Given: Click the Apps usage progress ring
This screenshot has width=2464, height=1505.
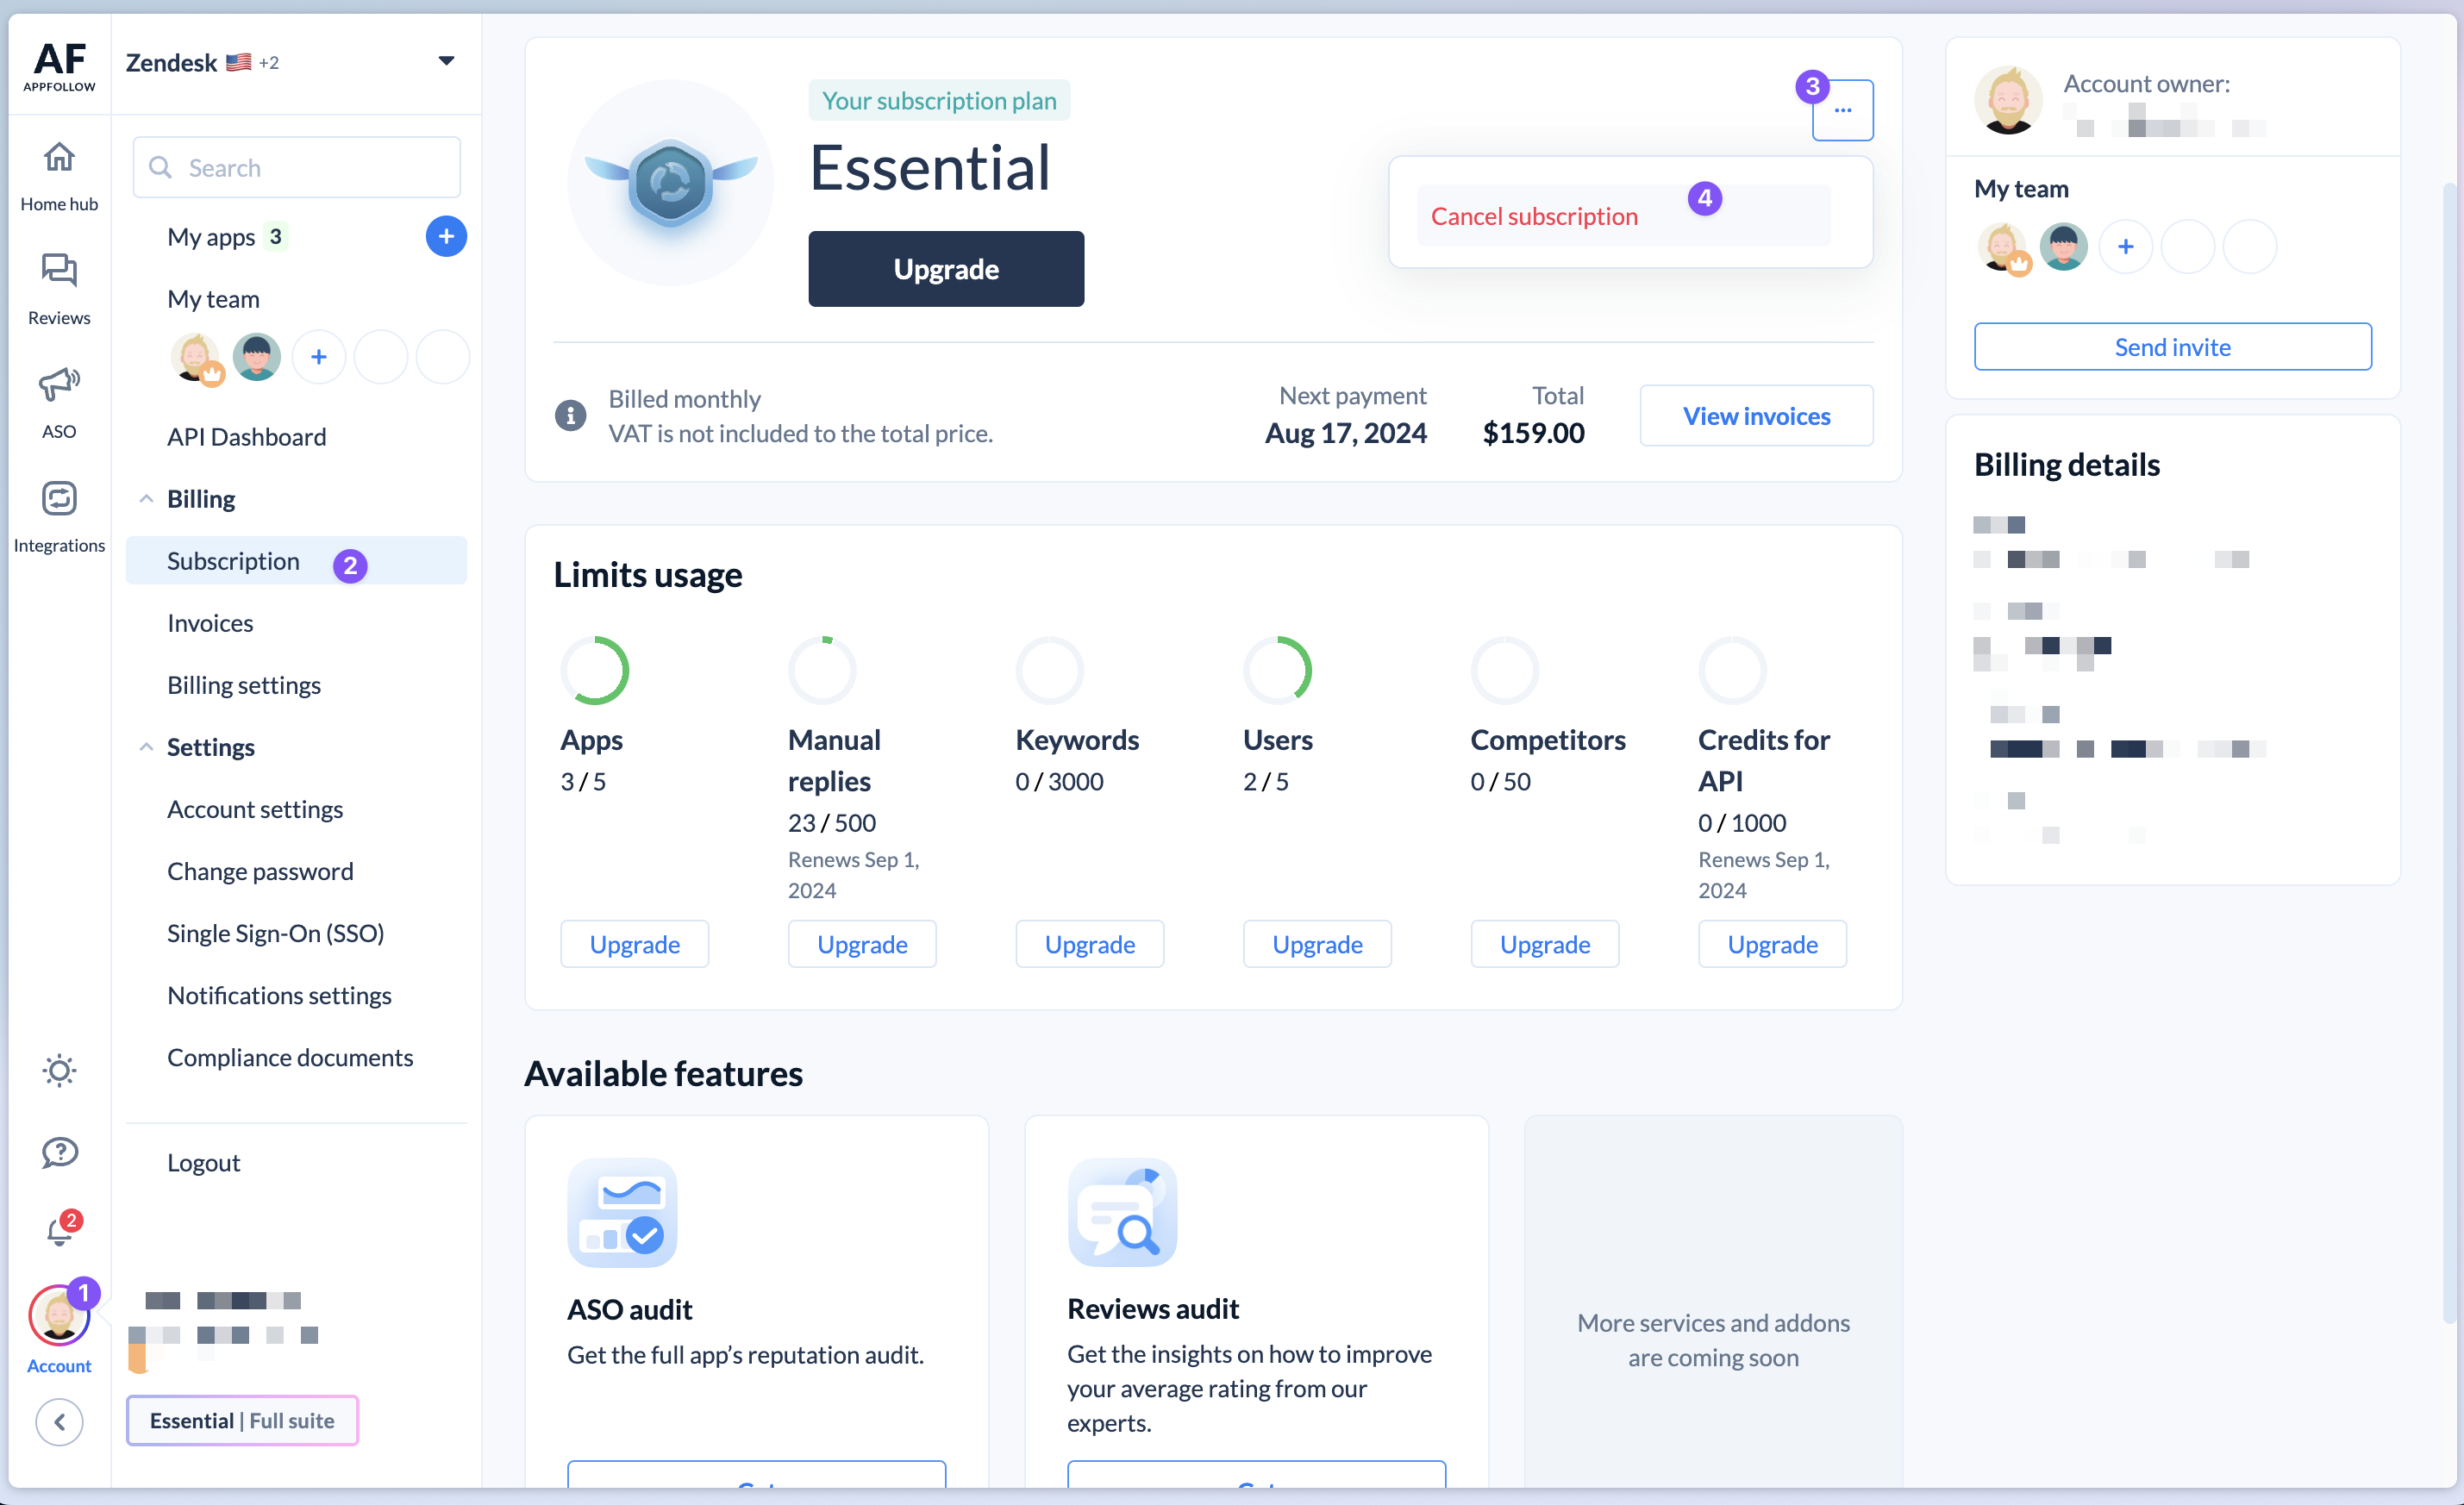Looking at the screenshot, I should tap(595, 671).
